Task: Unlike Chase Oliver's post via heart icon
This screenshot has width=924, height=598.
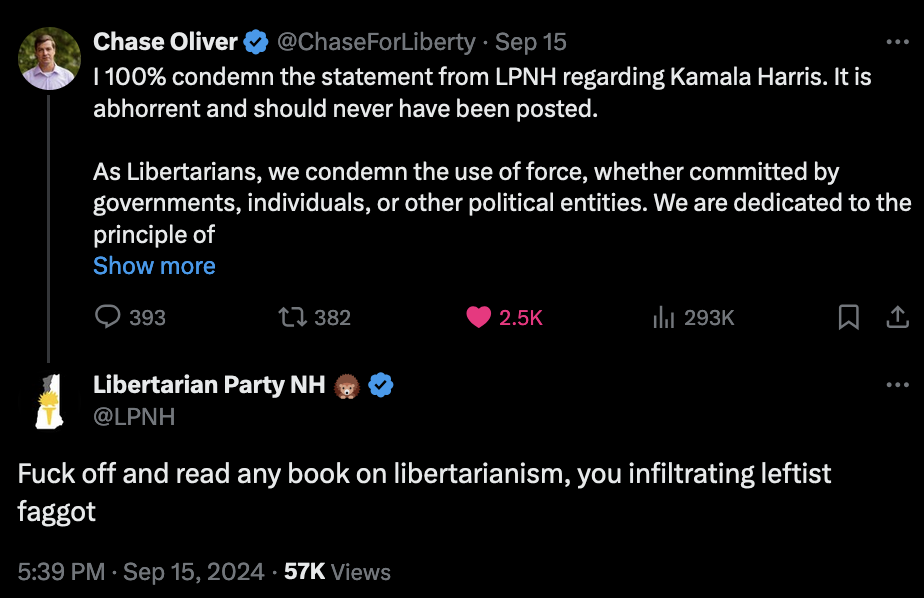Action: point(480,317)
